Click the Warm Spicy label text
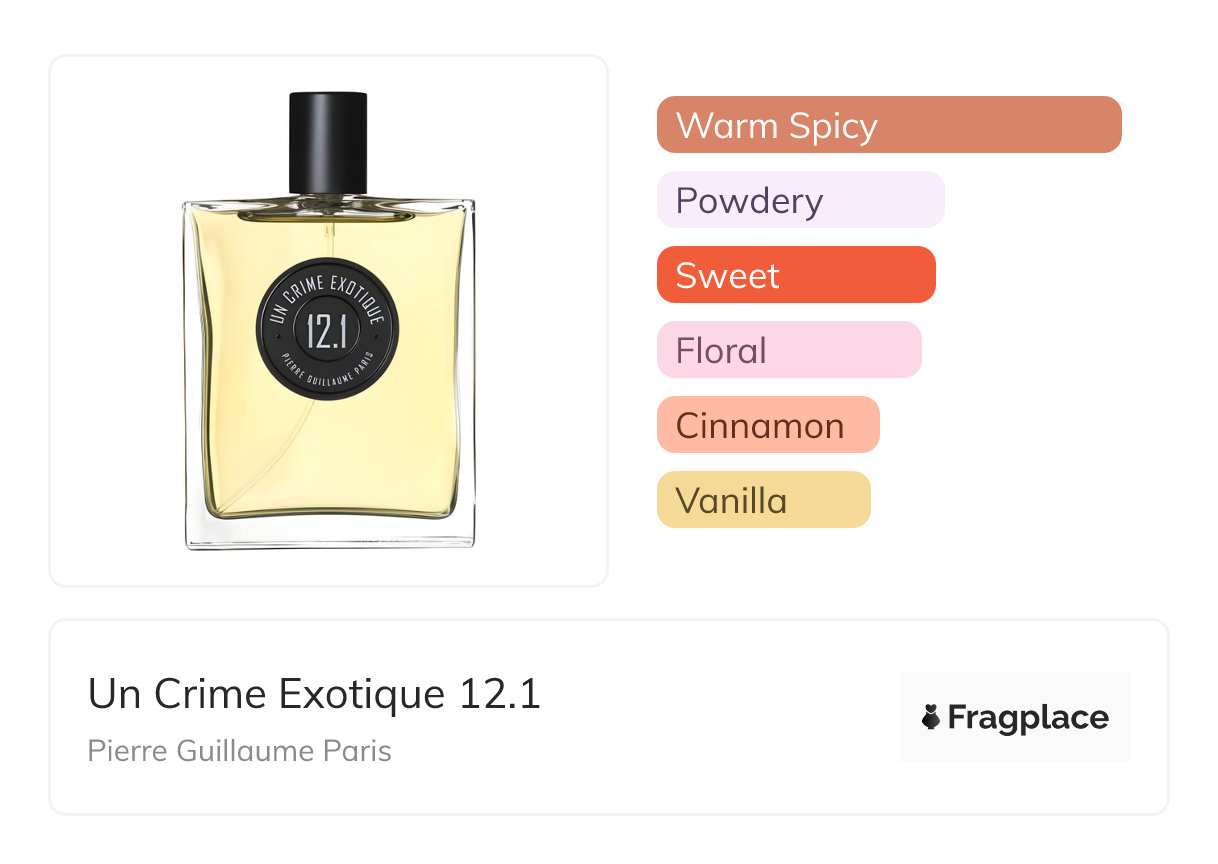This screenshot has width=1218, height=864. 777,125
